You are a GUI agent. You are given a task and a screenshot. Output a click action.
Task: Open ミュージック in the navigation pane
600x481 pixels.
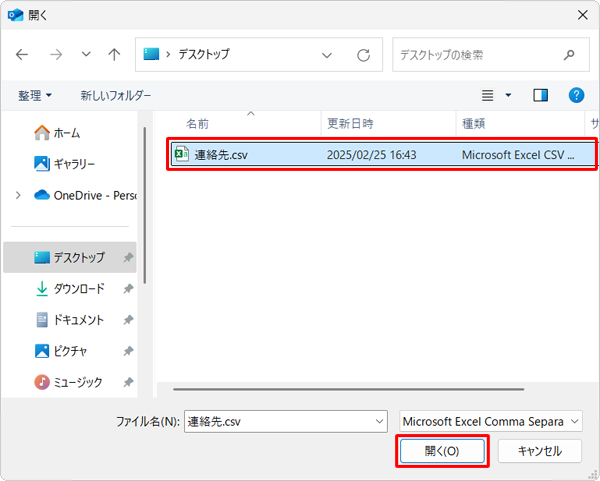pyautogui.click(x=68, y=382)
